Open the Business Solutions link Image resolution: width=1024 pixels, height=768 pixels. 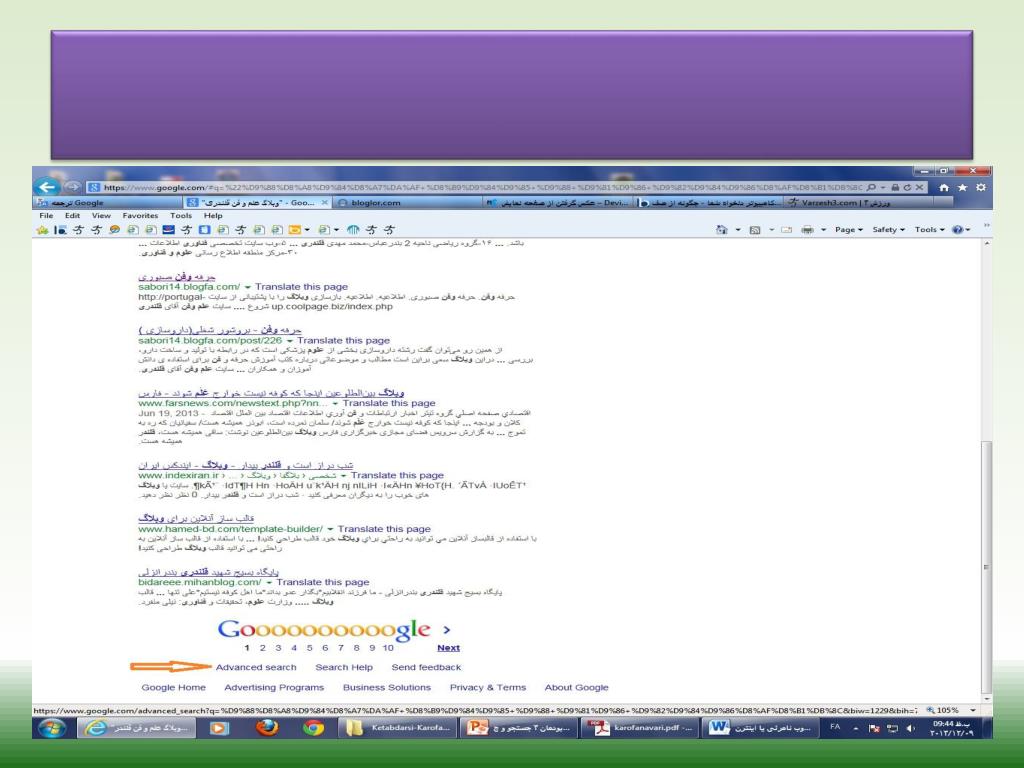pos(387,688)
